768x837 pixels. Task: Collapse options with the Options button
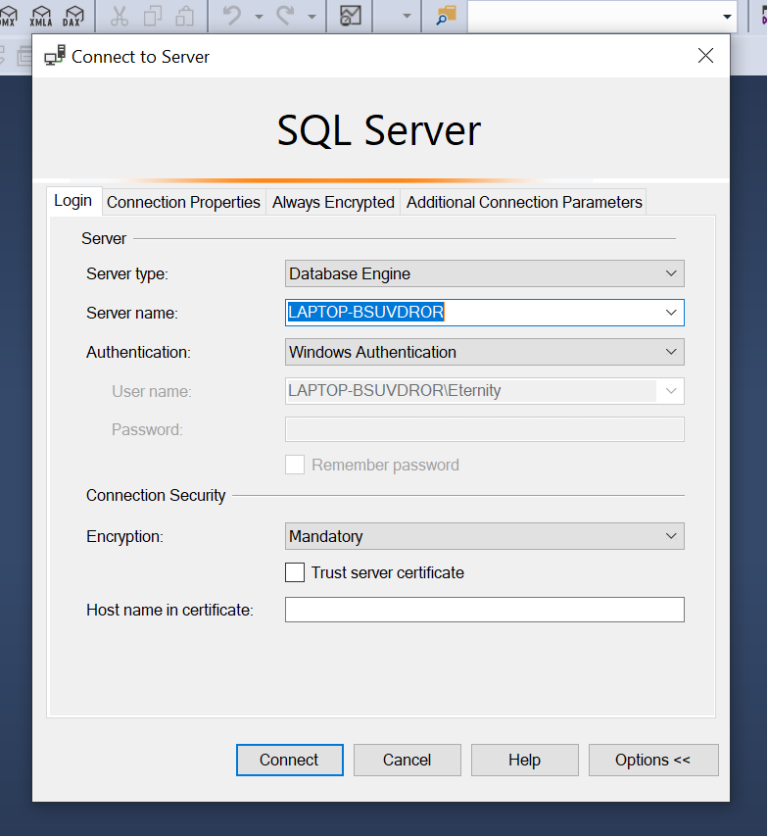pyautogui.click(x=653, y=760)
